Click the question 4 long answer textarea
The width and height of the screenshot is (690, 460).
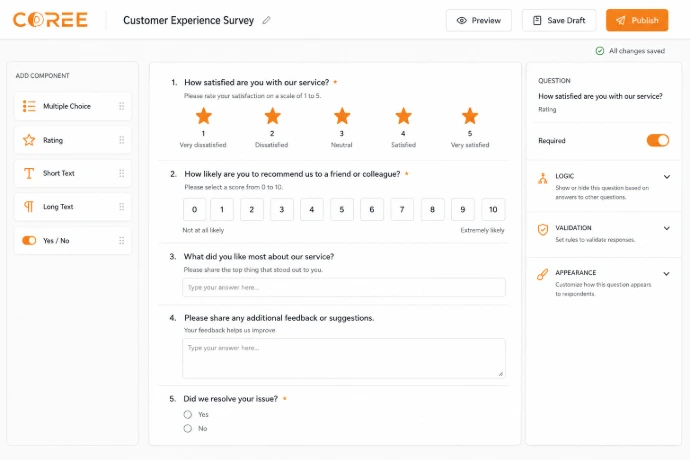[344, 358]
